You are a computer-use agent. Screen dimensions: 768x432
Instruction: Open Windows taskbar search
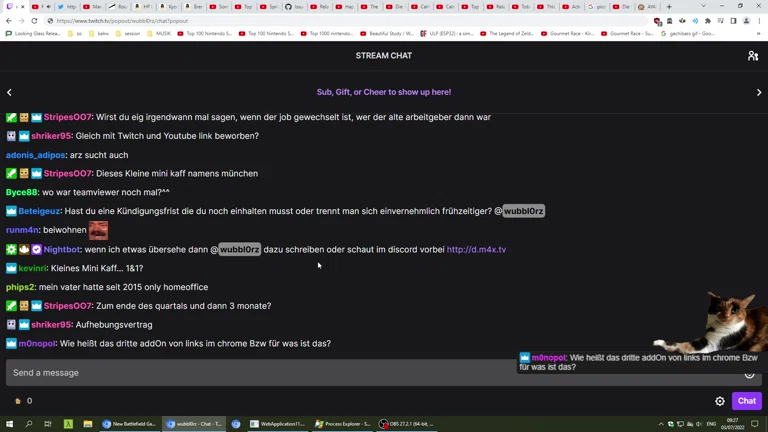click(x=28, y=424)
